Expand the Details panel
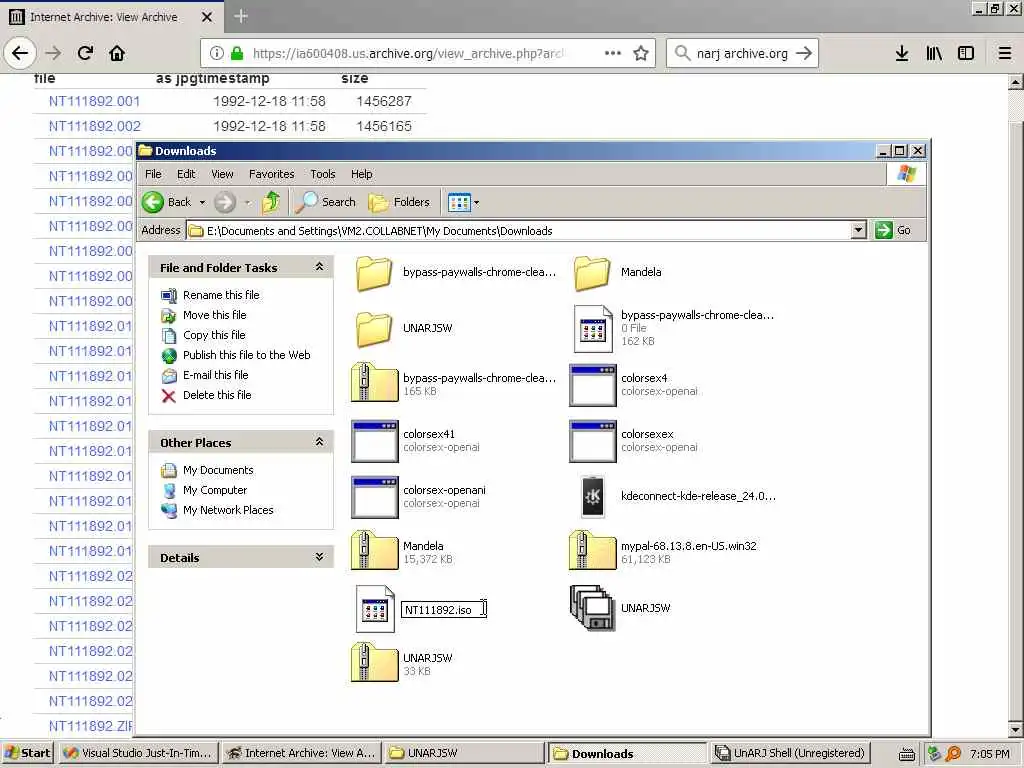Screen dimensions: 1024x768 click(319, 557)
